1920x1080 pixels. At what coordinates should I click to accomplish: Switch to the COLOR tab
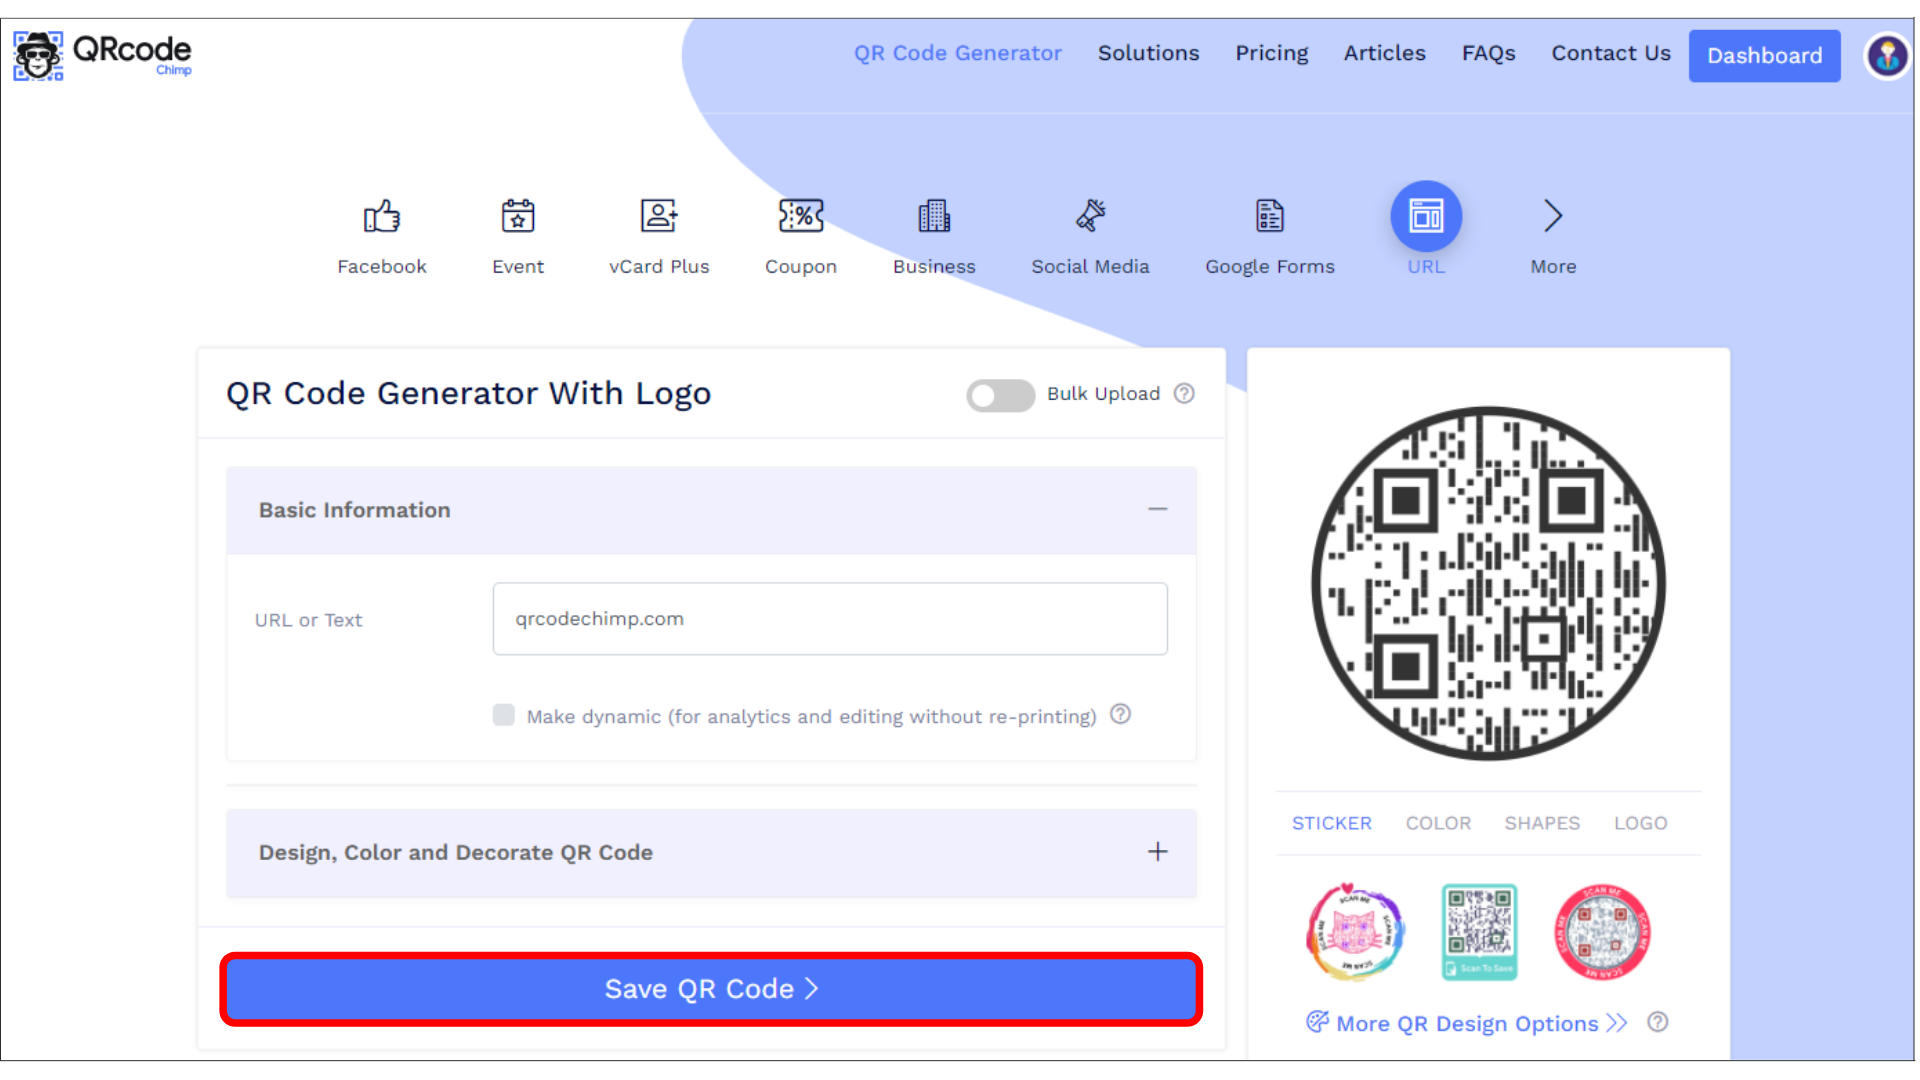1438,823
